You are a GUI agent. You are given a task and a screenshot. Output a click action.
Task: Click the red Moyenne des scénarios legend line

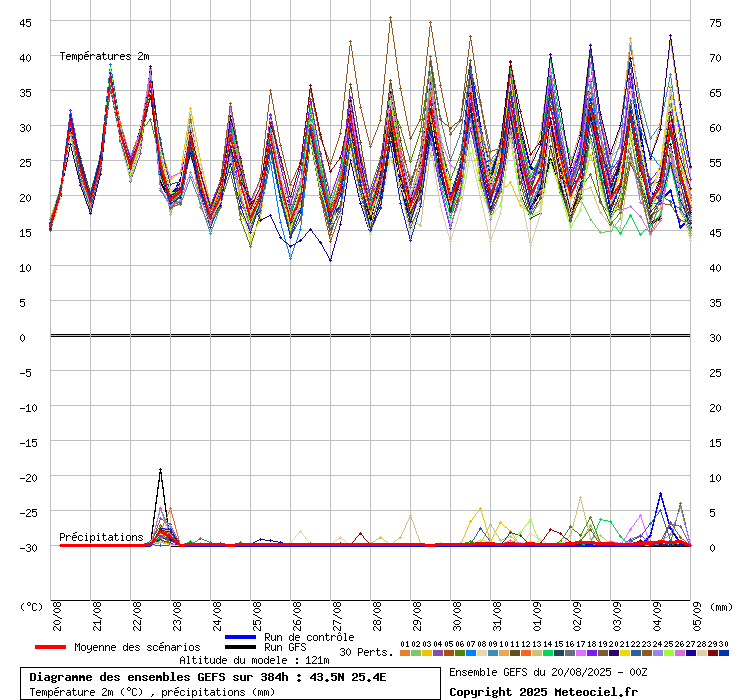tap(50, 647)
